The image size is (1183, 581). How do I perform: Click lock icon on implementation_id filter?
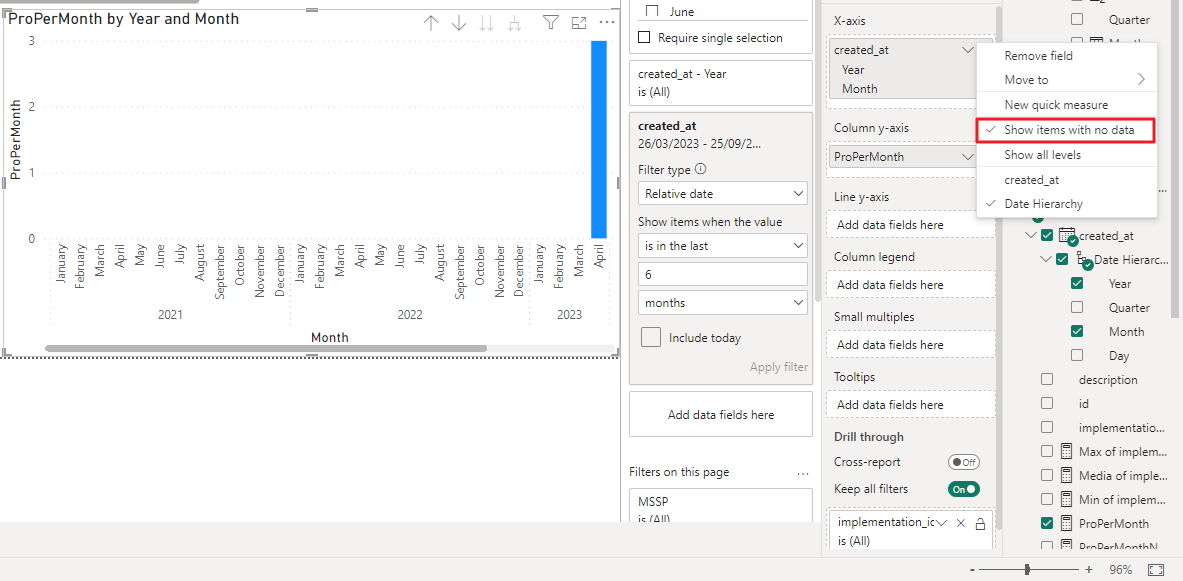point(981,524)
